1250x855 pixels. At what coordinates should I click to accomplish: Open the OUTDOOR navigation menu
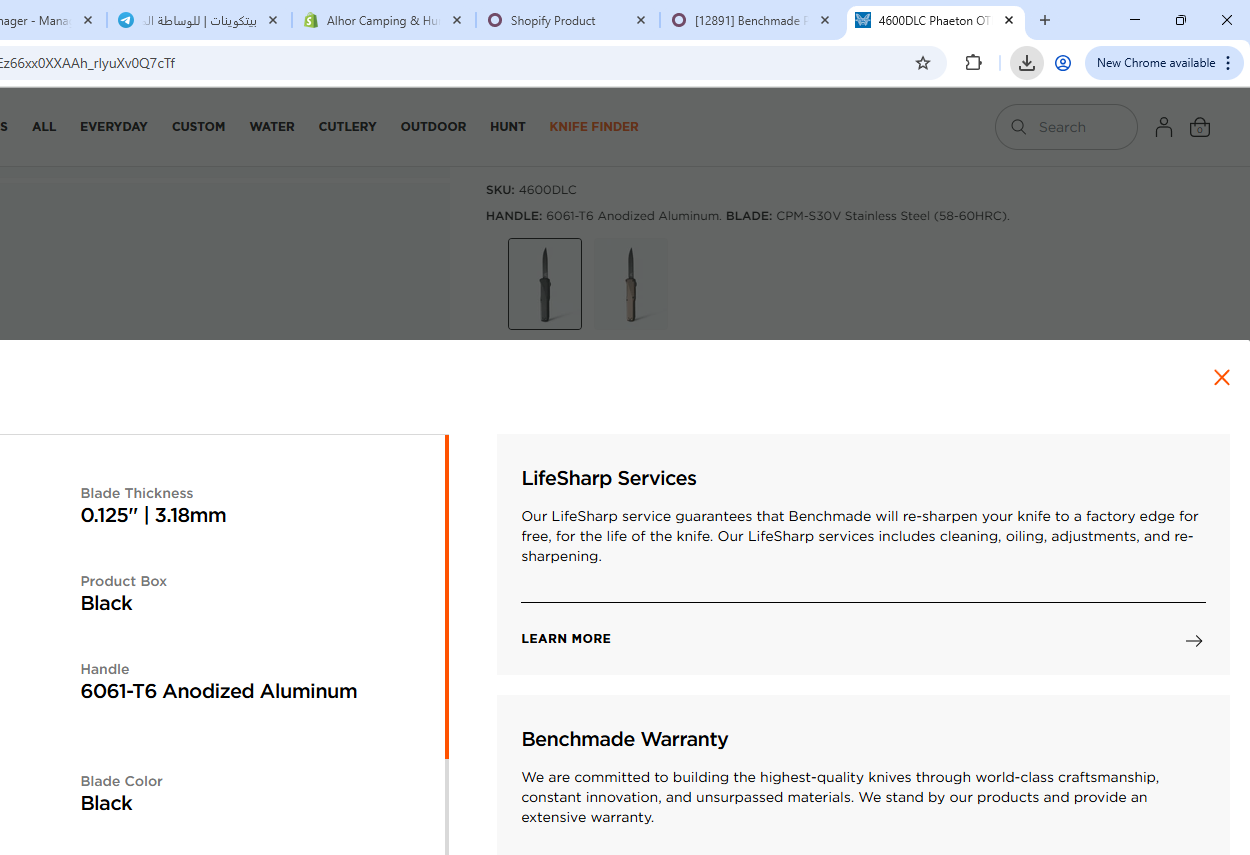tap(433, 127)
